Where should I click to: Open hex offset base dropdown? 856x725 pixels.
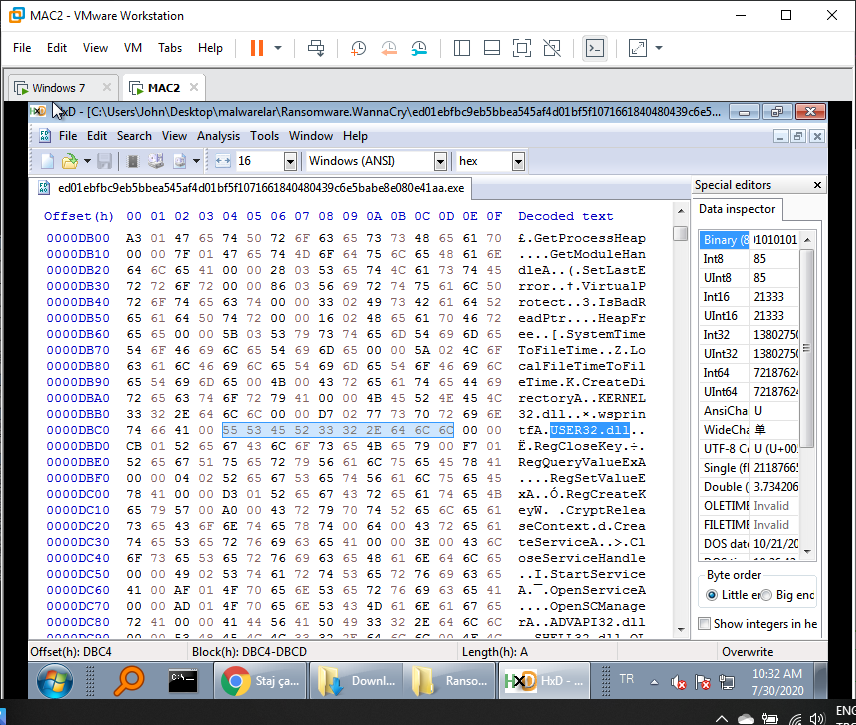pos(519,162)
